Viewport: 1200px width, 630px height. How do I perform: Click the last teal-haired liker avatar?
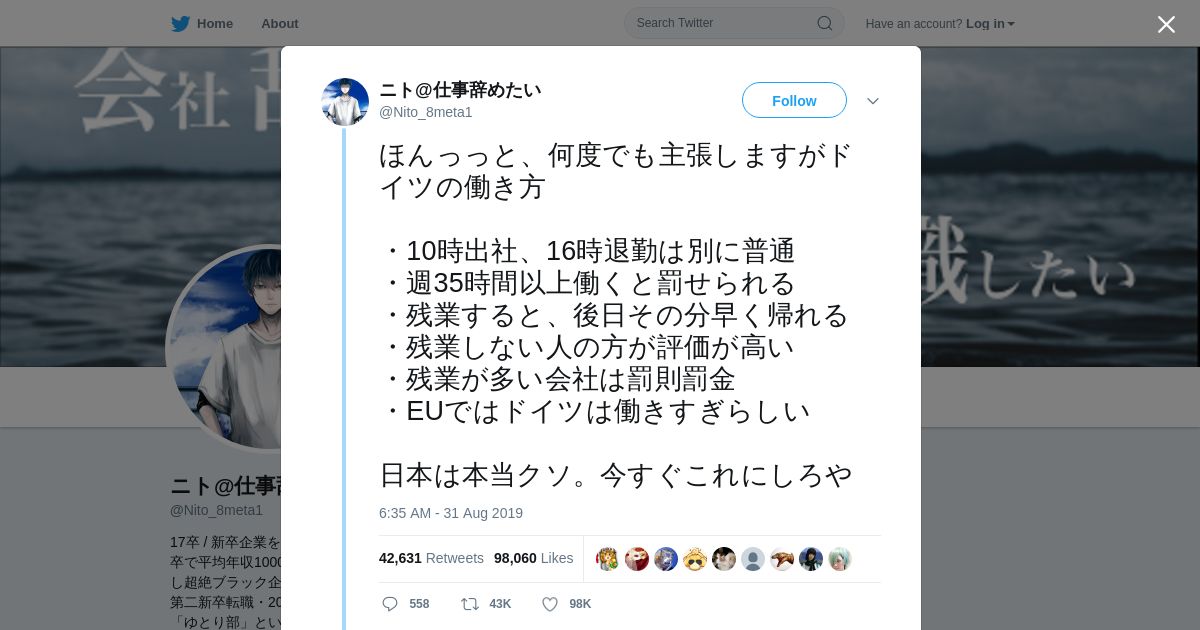[840, 559]
